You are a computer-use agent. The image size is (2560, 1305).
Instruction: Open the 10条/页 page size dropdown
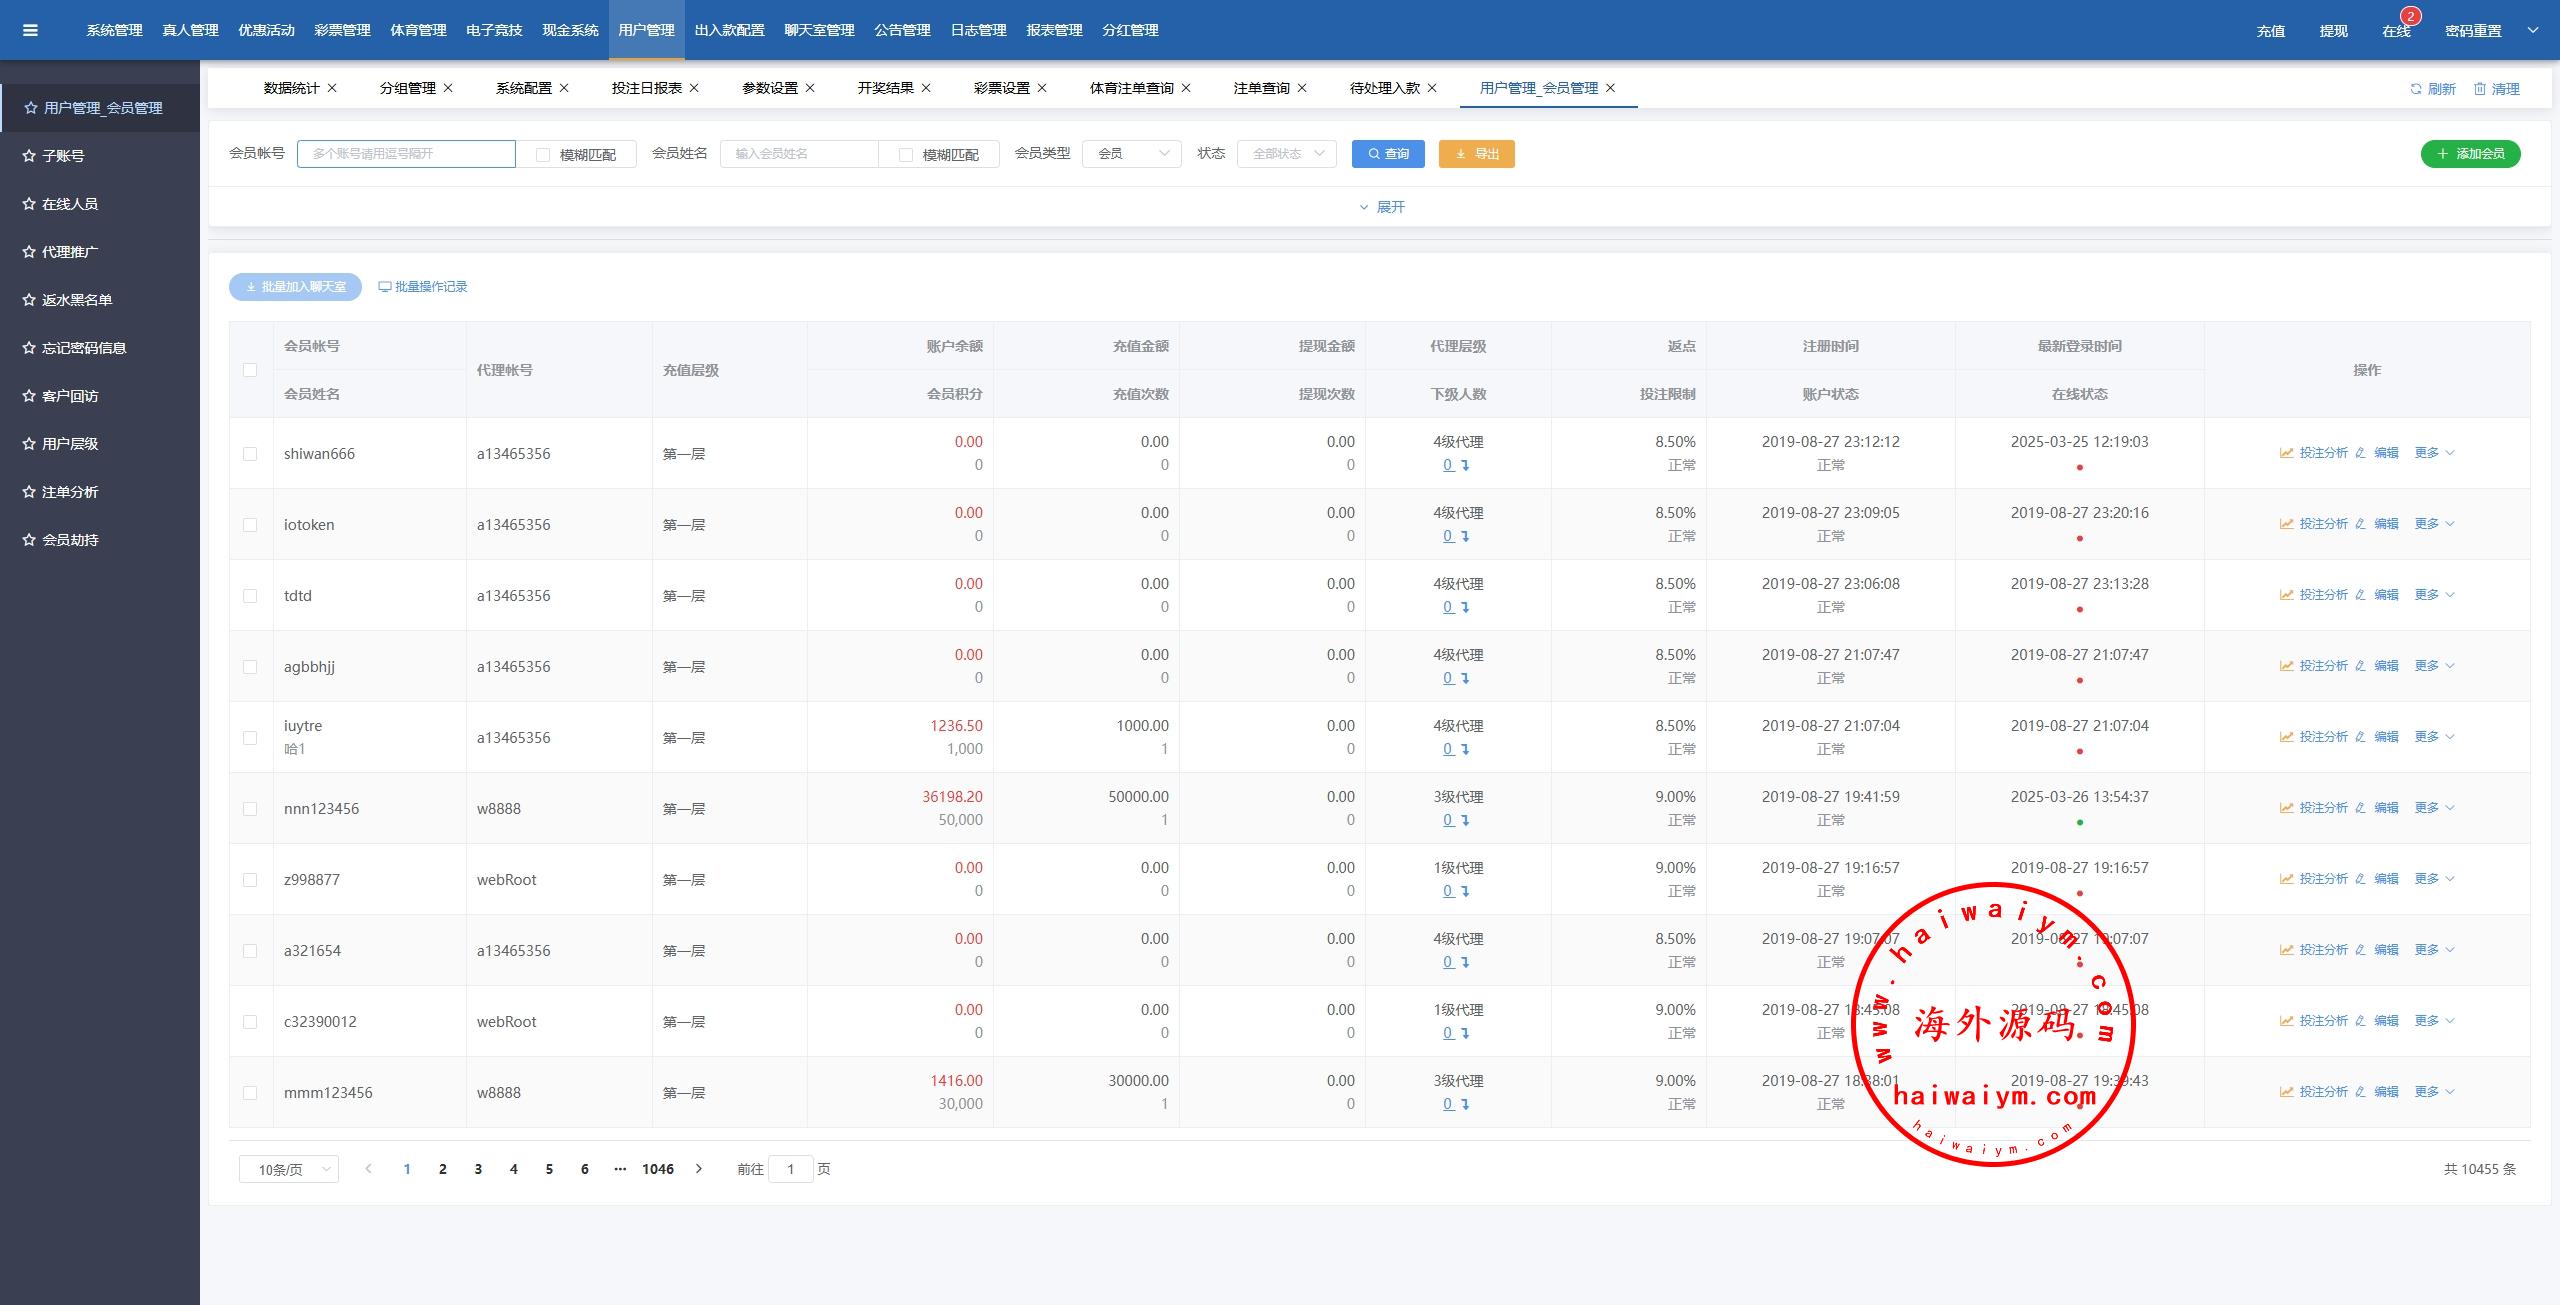288,1169
